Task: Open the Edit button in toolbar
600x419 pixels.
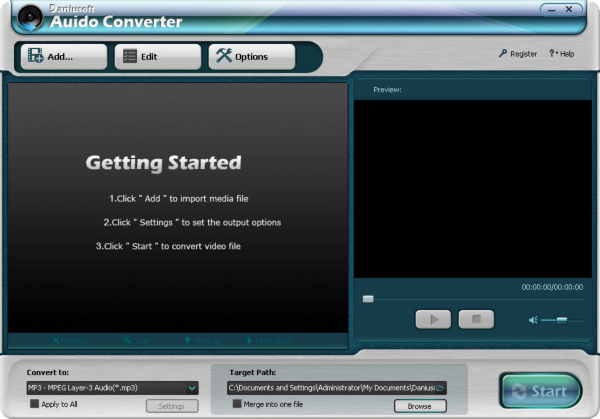Action: [158, 57]
